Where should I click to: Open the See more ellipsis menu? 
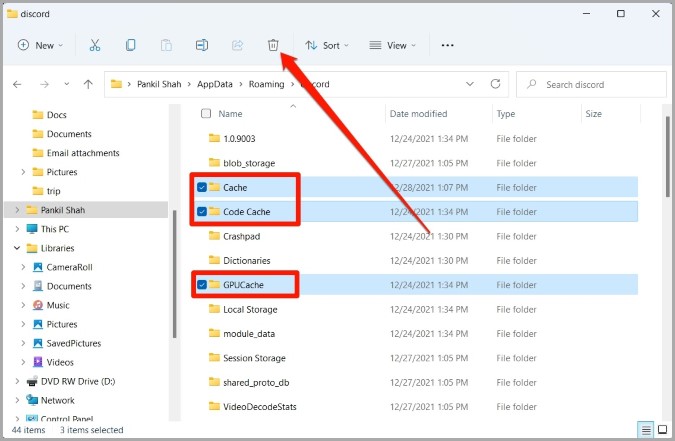447,45
